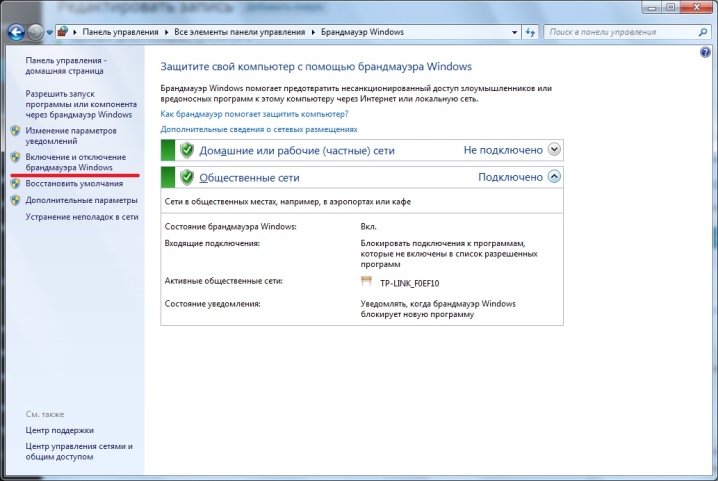Click the Forward navigation arrow
The image size is (718, 481).
pyautogui.click(x=35, y=32)
